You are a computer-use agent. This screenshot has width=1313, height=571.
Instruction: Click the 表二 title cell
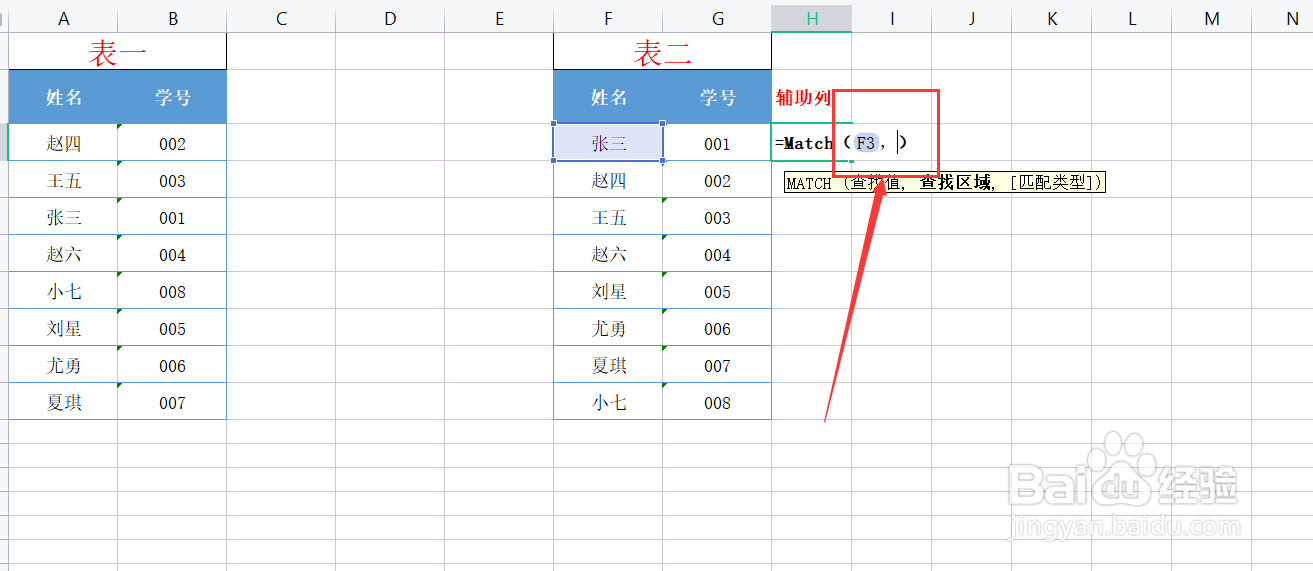coord(662,52)
